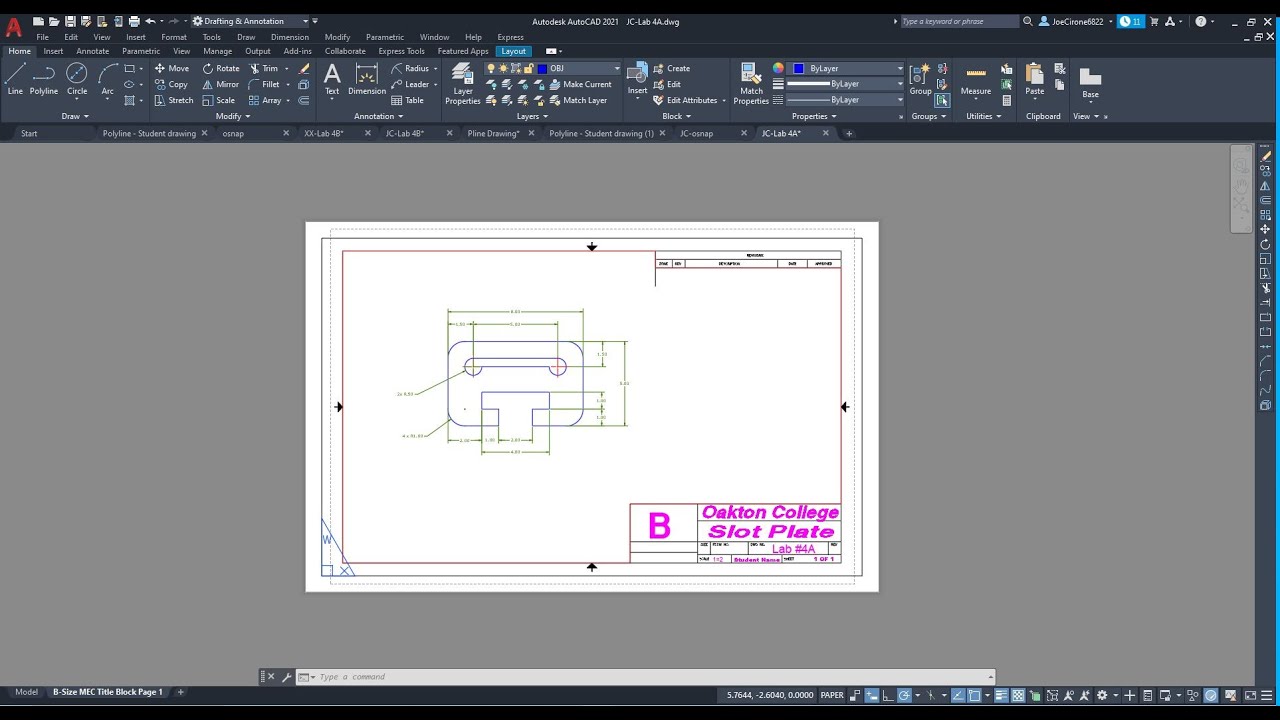The width and height of the screenshot is (1280, 720).
Task: Select the Text annotation tool
Action: 332,79
